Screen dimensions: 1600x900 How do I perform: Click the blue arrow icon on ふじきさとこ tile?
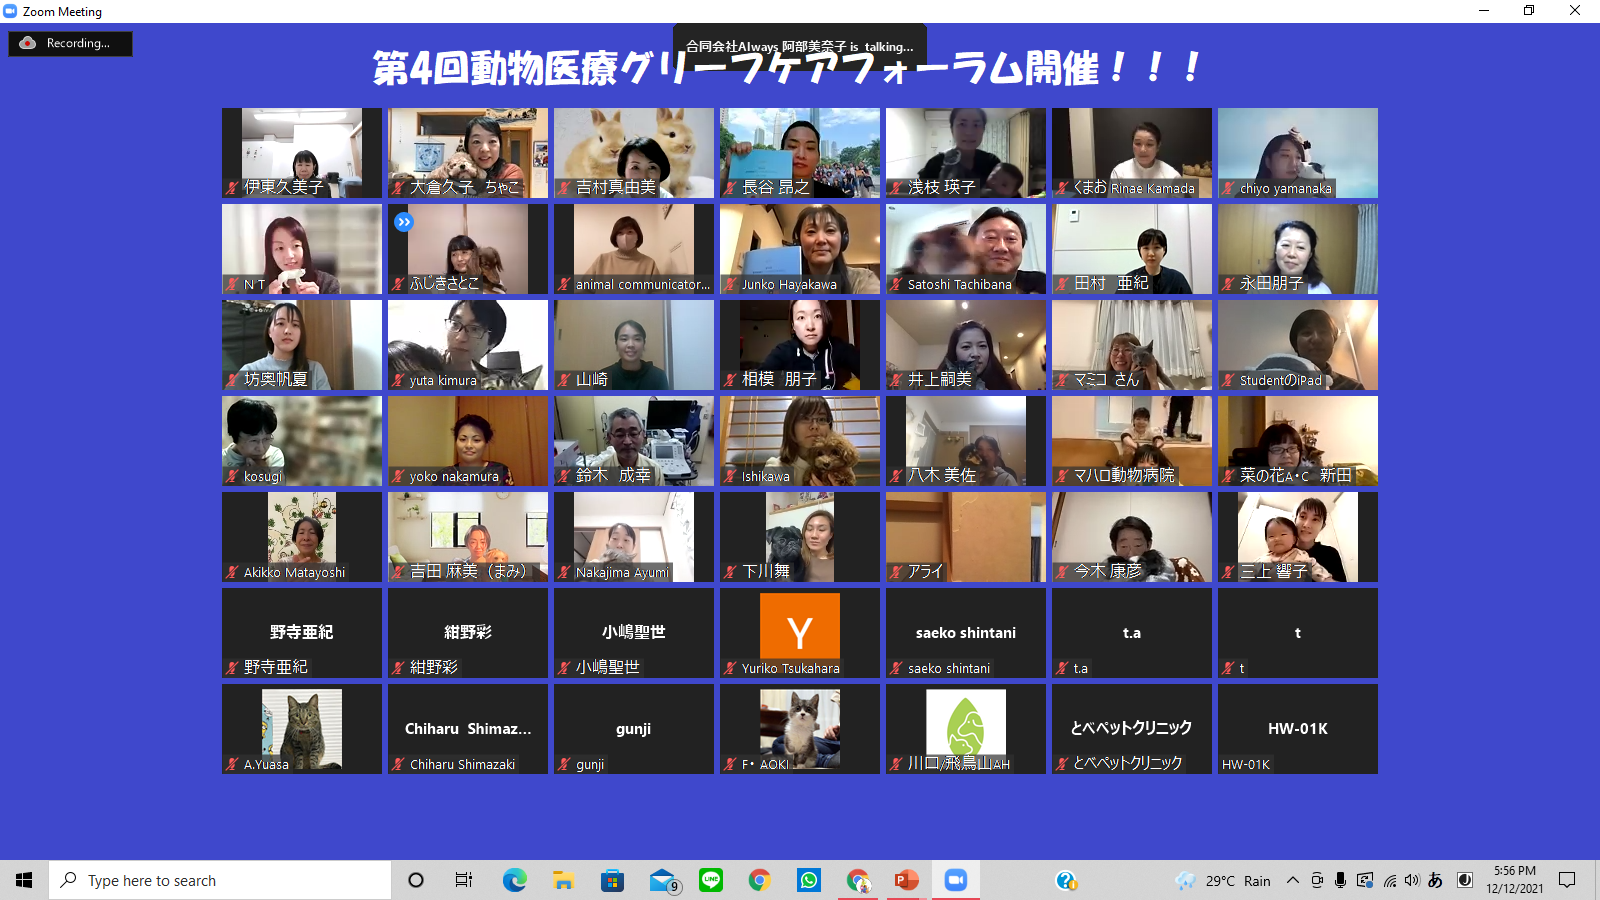[403, 222]
